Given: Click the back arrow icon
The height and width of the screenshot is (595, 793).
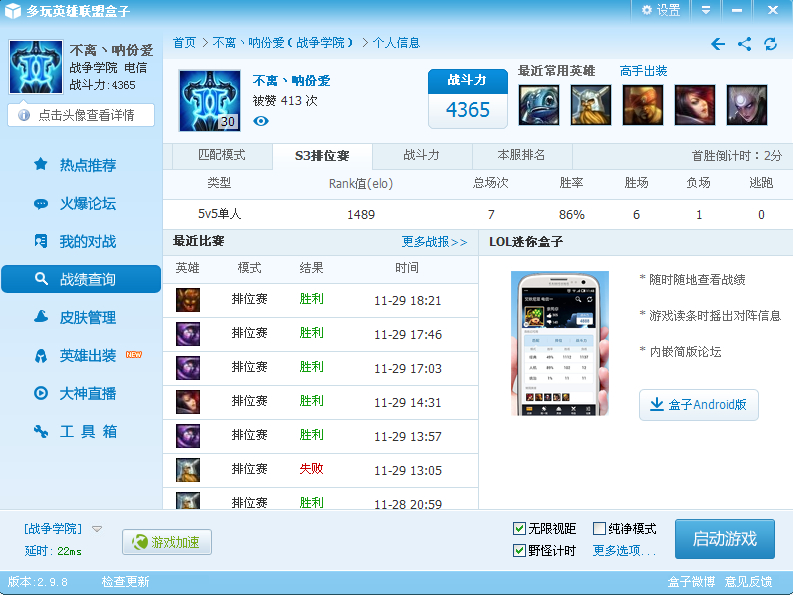Looking at the screenshot, I should 718,44.
